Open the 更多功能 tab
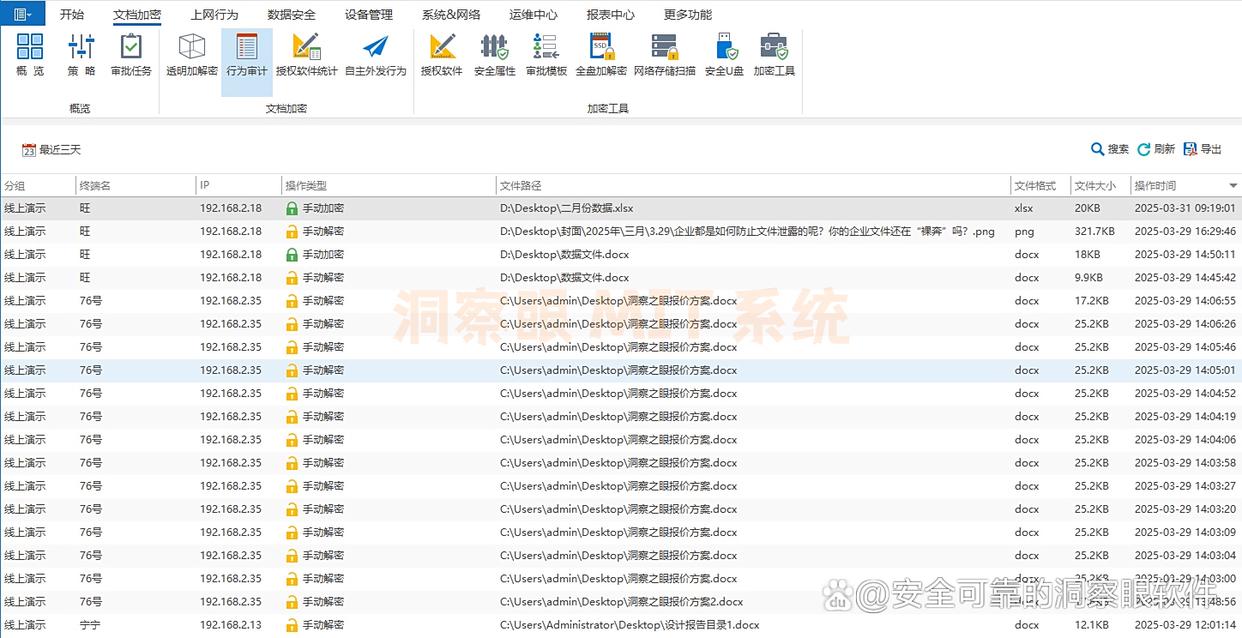The width and height of the screenshot is (1242, 638). [x=688, y=15]
